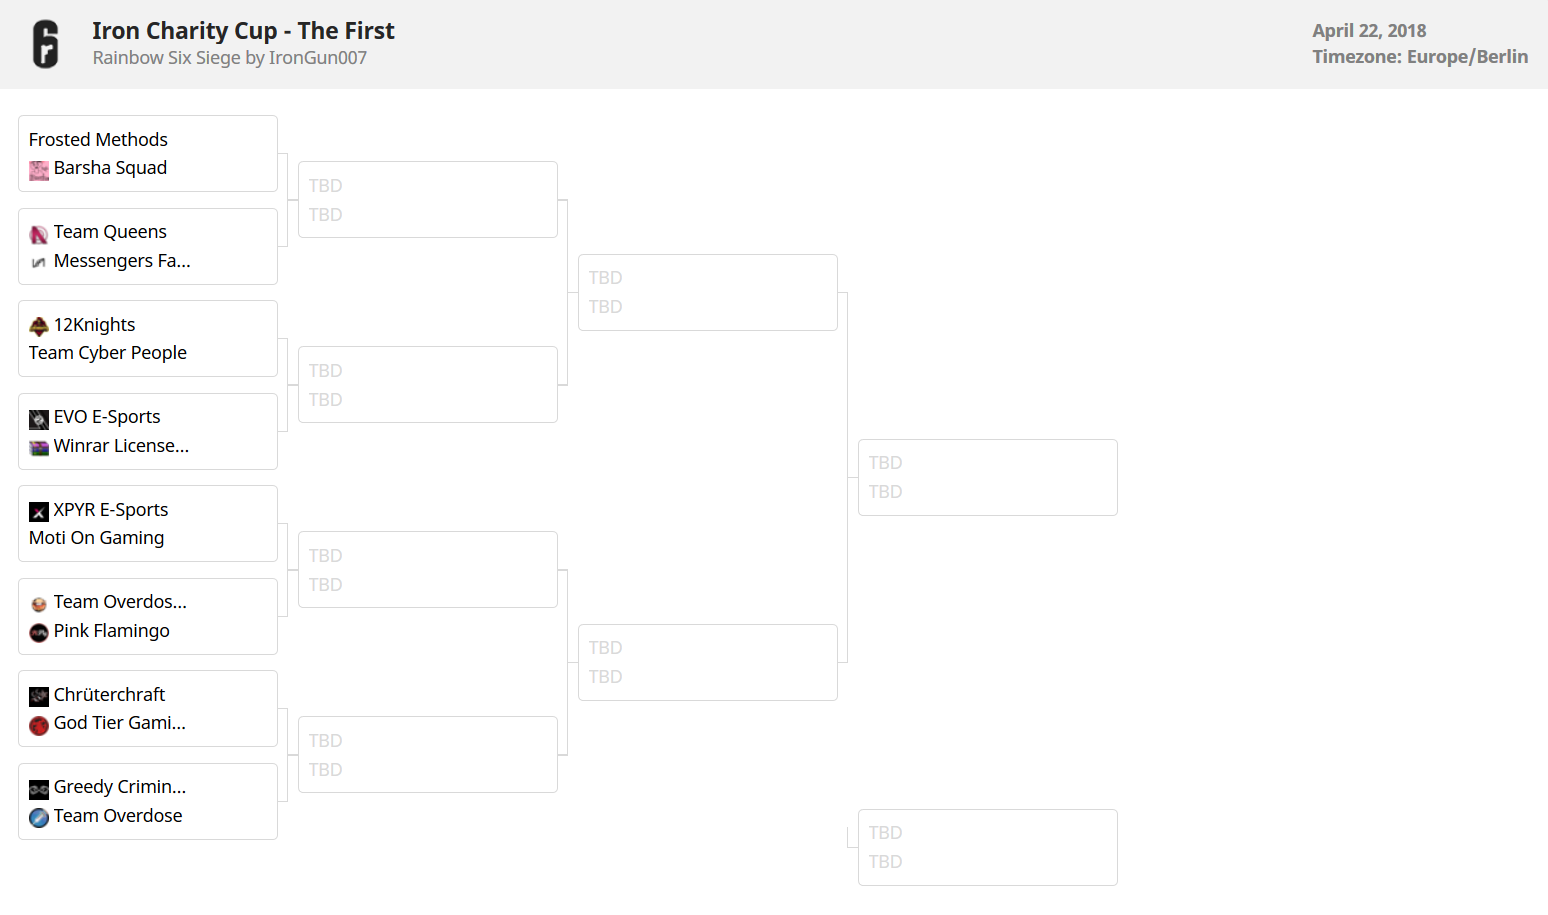Click the blue Team Overdose logo
This screenshot has width=1548, height=915.
(39, 817)
